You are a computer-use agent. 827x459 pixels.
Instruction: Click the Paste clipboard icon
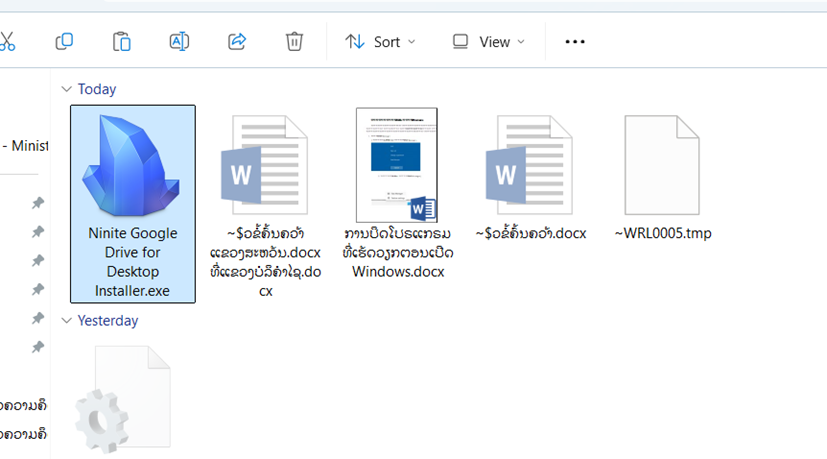[x=121, y=41]
